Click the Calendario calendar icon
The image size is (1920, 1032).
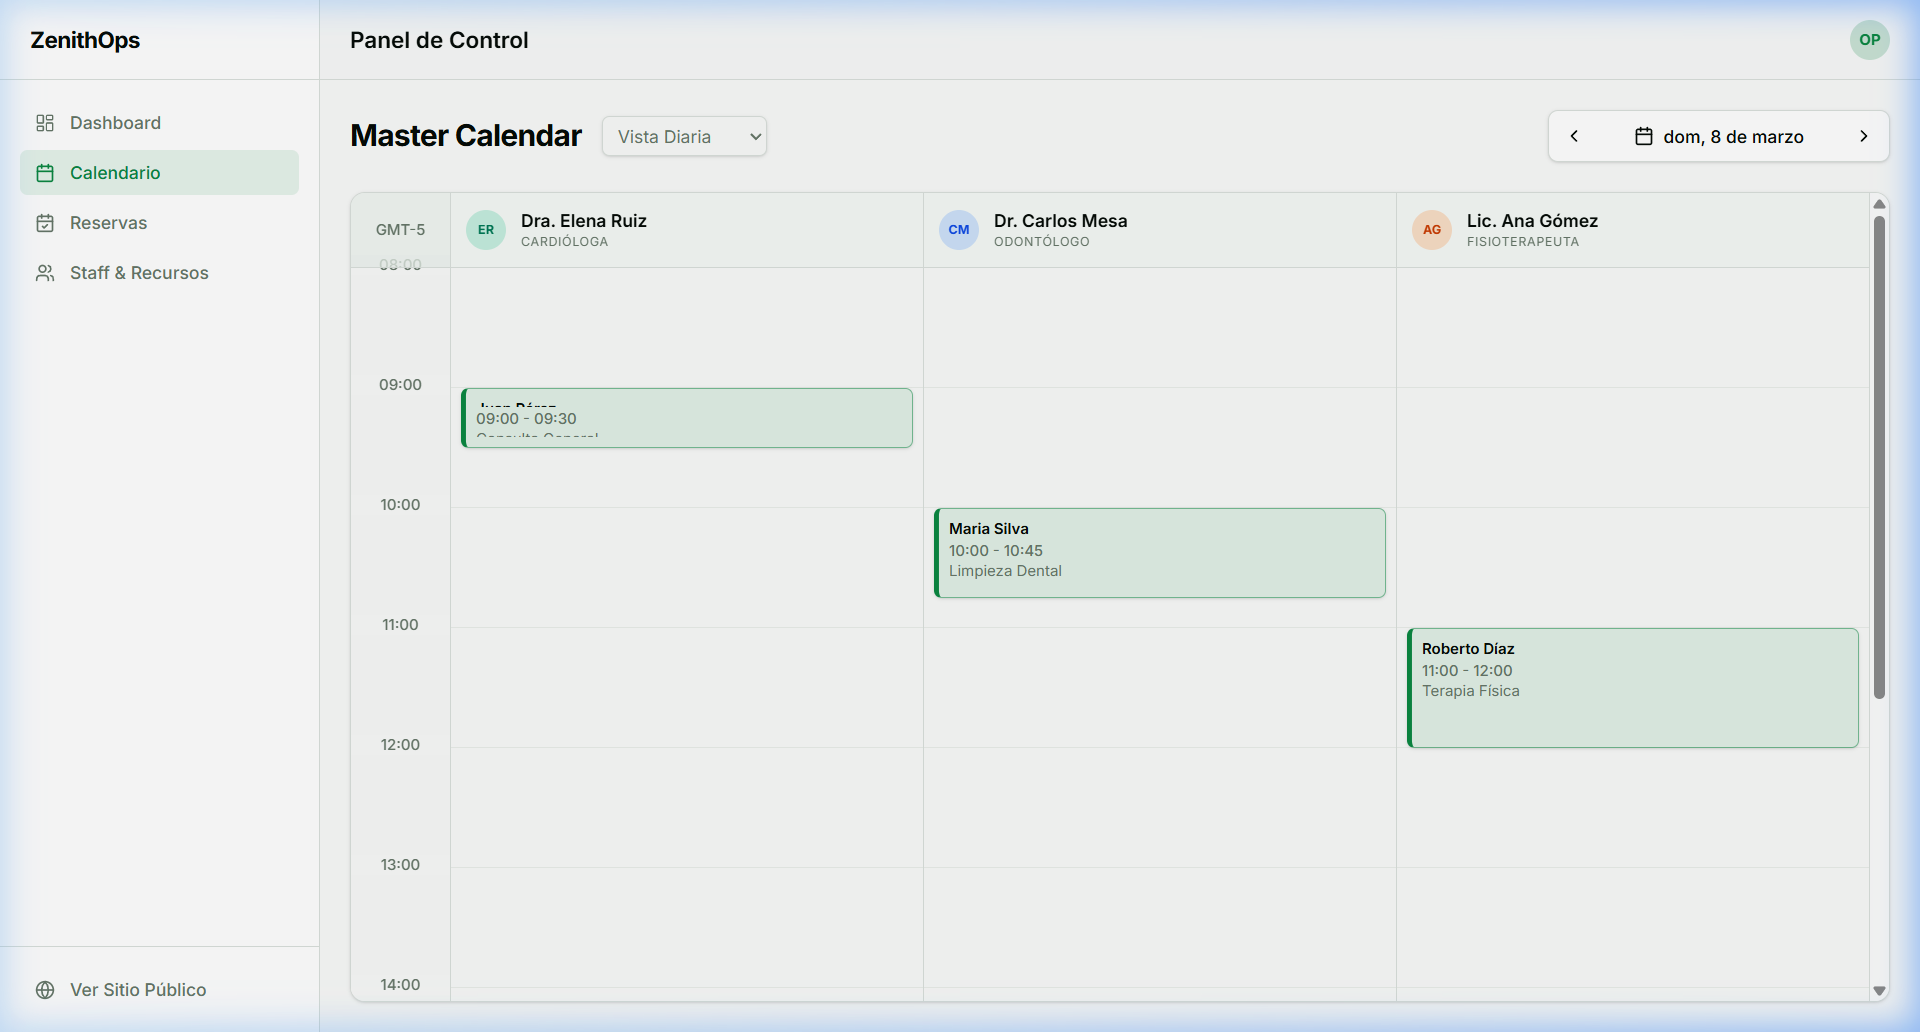45,173
